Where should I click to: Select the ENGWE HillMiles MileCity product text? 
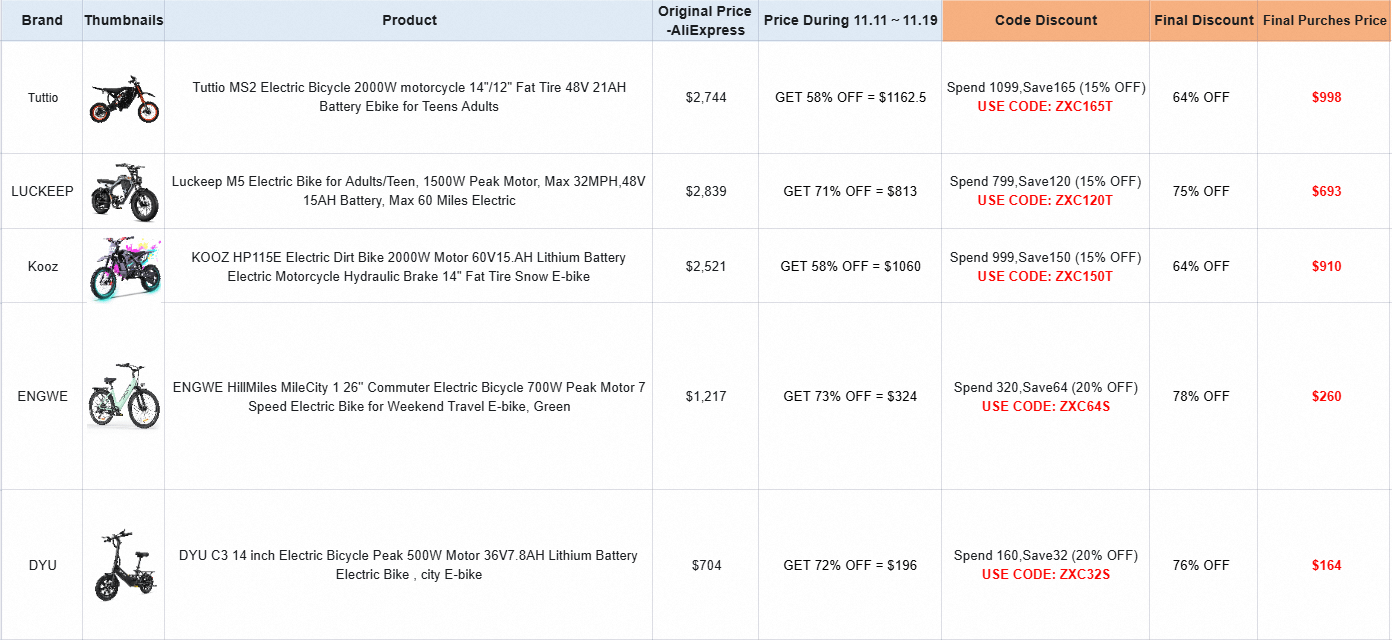point(409,396)
